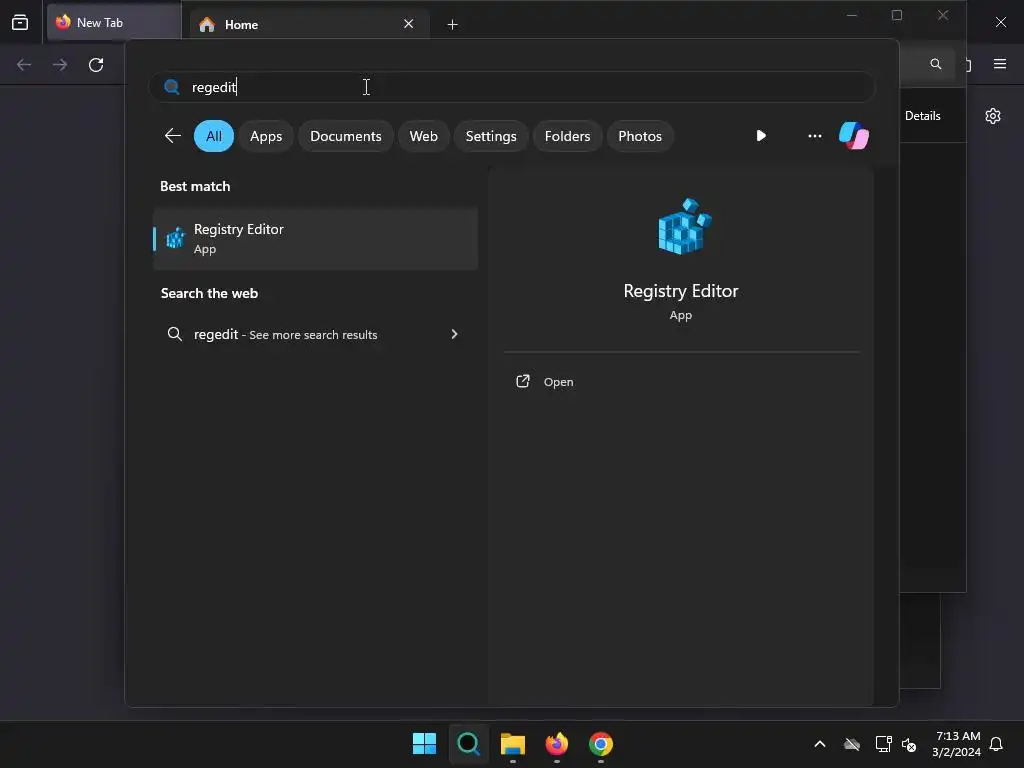The width and height of the screenshot is (1024, 768).
Task: Switch to the Photos filter
Action: click(x=640, y=136)
